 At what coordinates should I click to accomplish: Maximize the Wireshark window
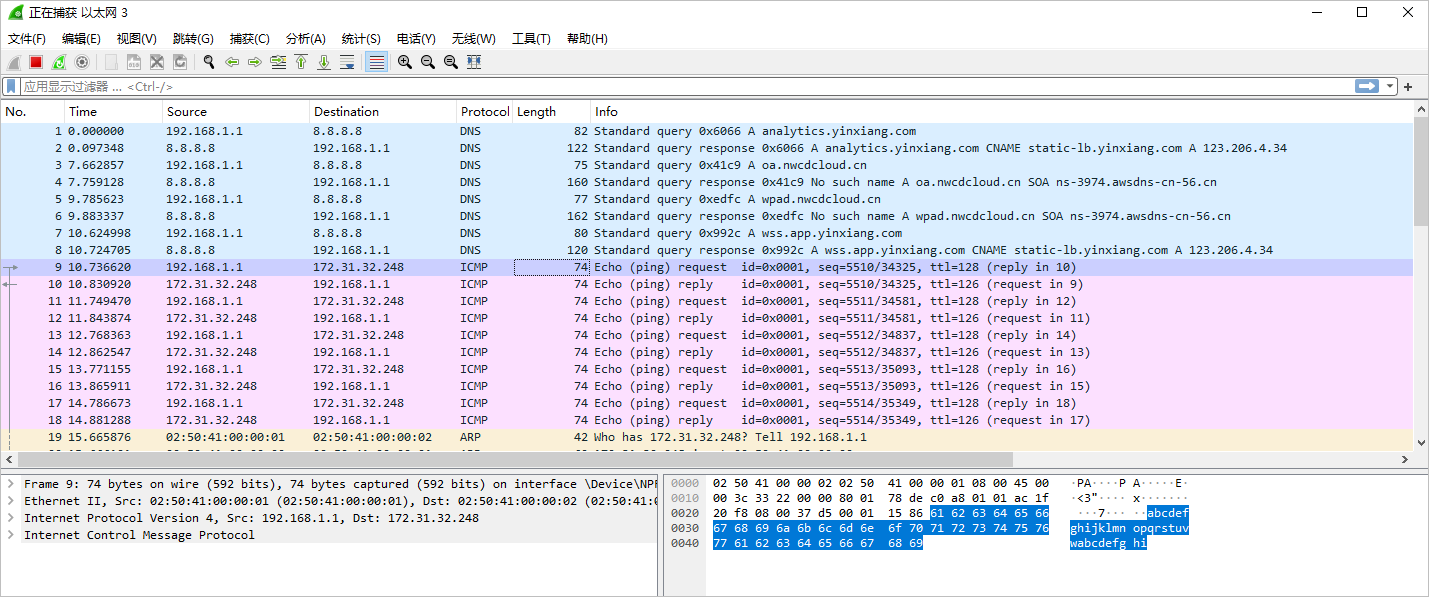(x=1362, y=13)
